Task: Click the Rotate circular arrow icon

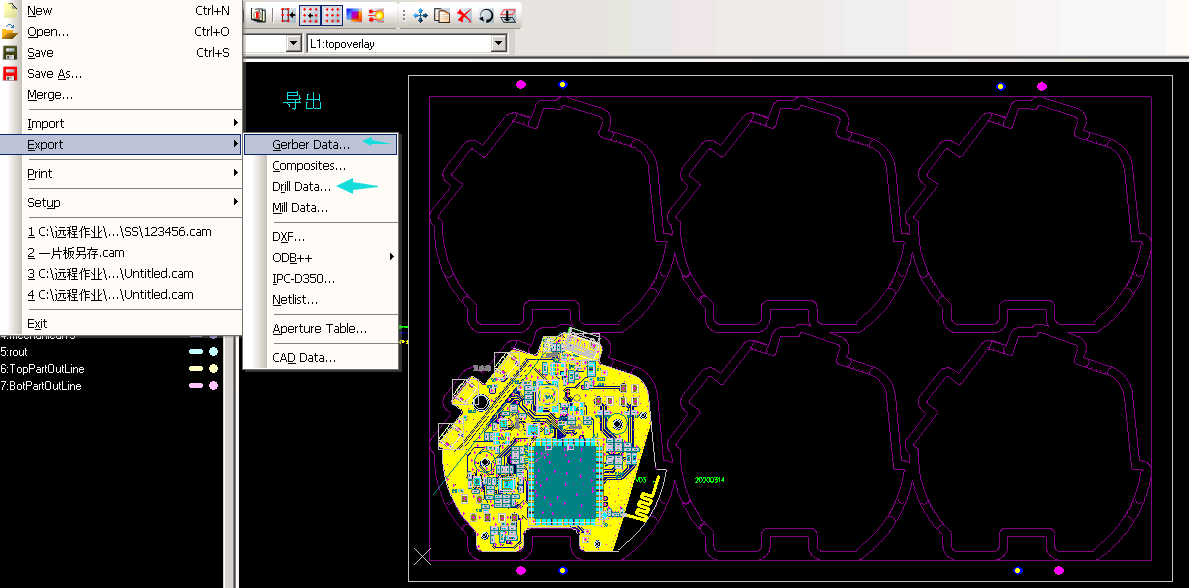Action: click(486, 16)
